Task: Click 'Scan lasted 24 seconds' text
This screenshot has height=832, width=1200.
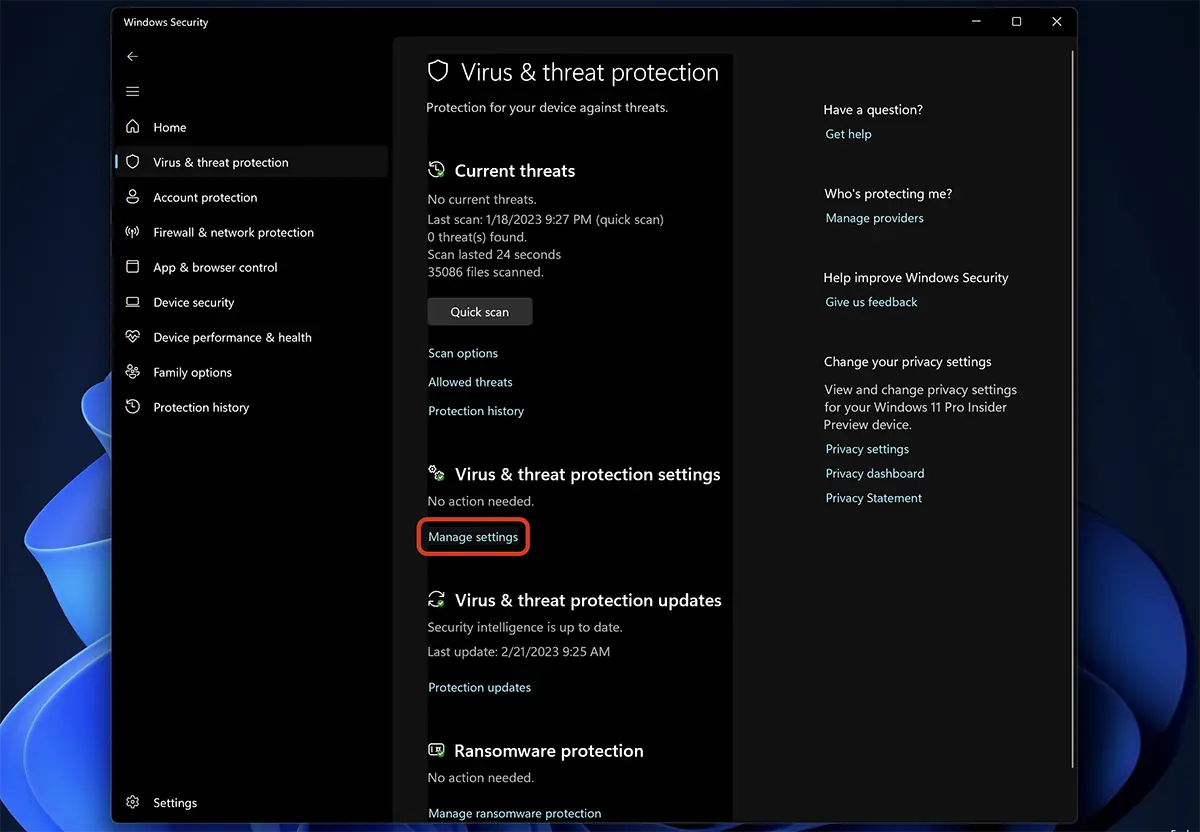Action: [494, 254]
